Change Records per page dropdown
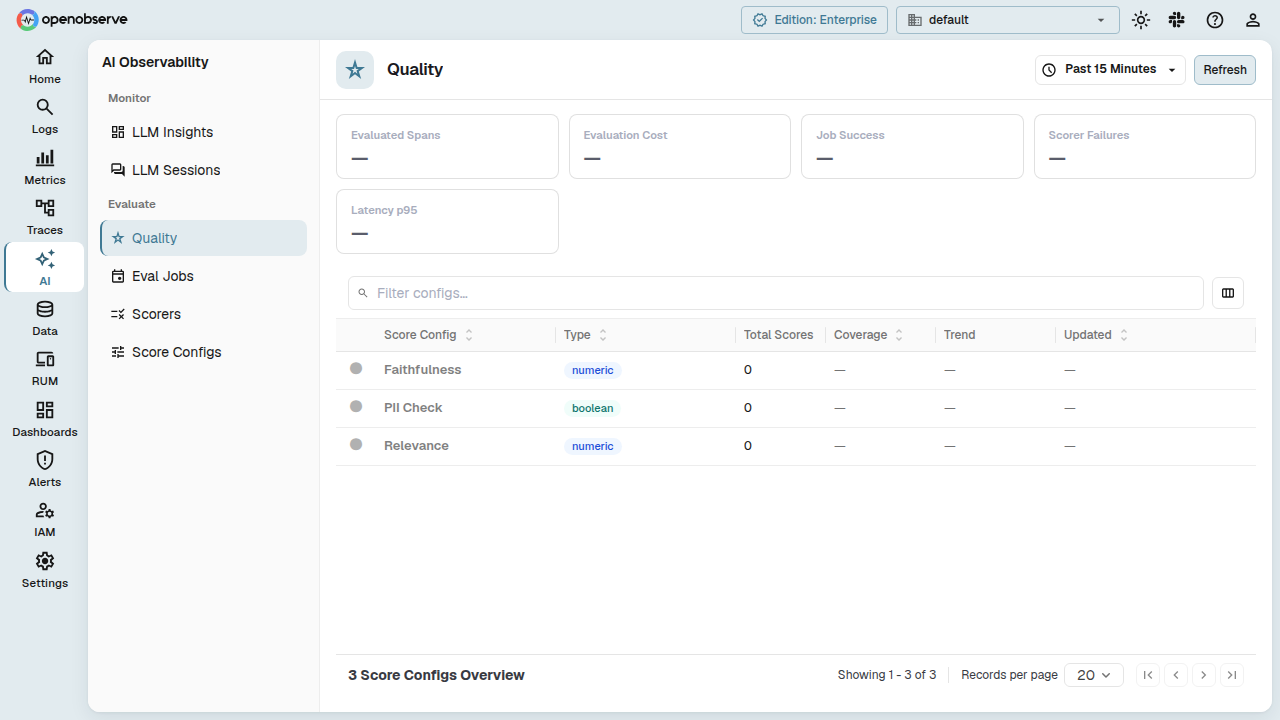Screen dimensions: 1280x720 point(1094,675)
